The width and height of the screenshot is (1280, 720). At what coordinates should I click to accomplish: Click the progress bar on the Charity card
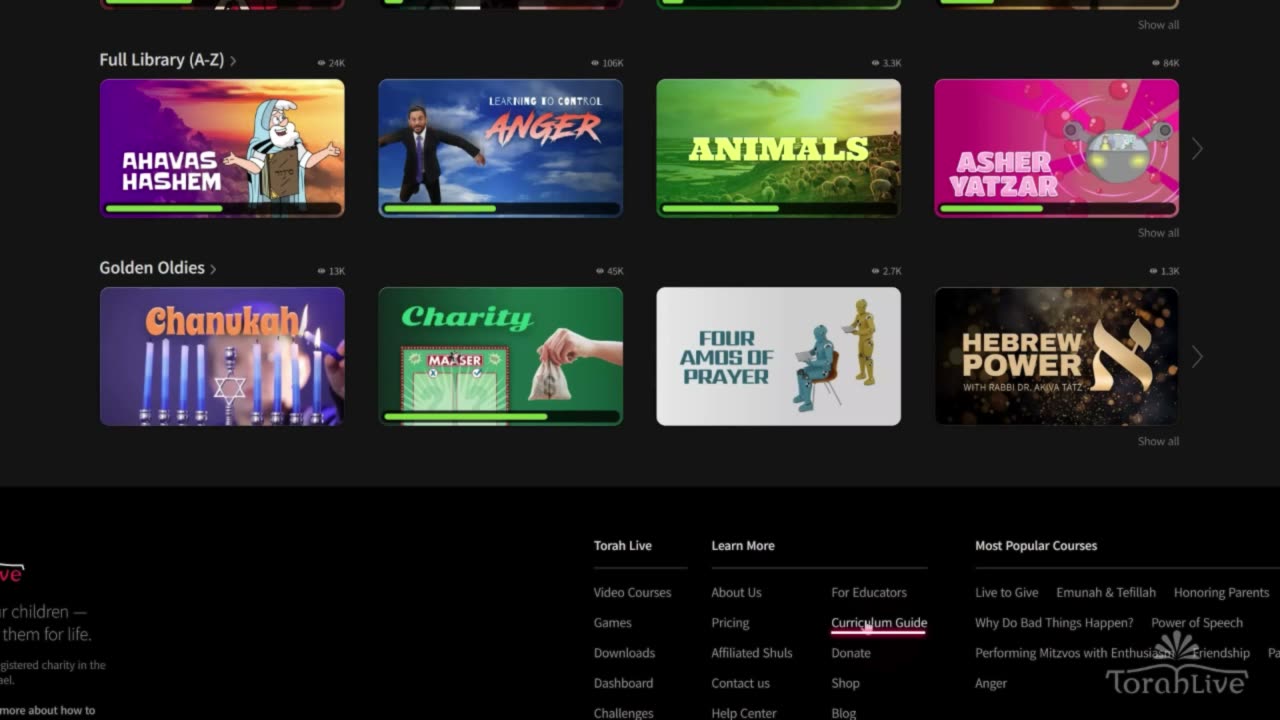pyautogui.click(x=500, y=416)
